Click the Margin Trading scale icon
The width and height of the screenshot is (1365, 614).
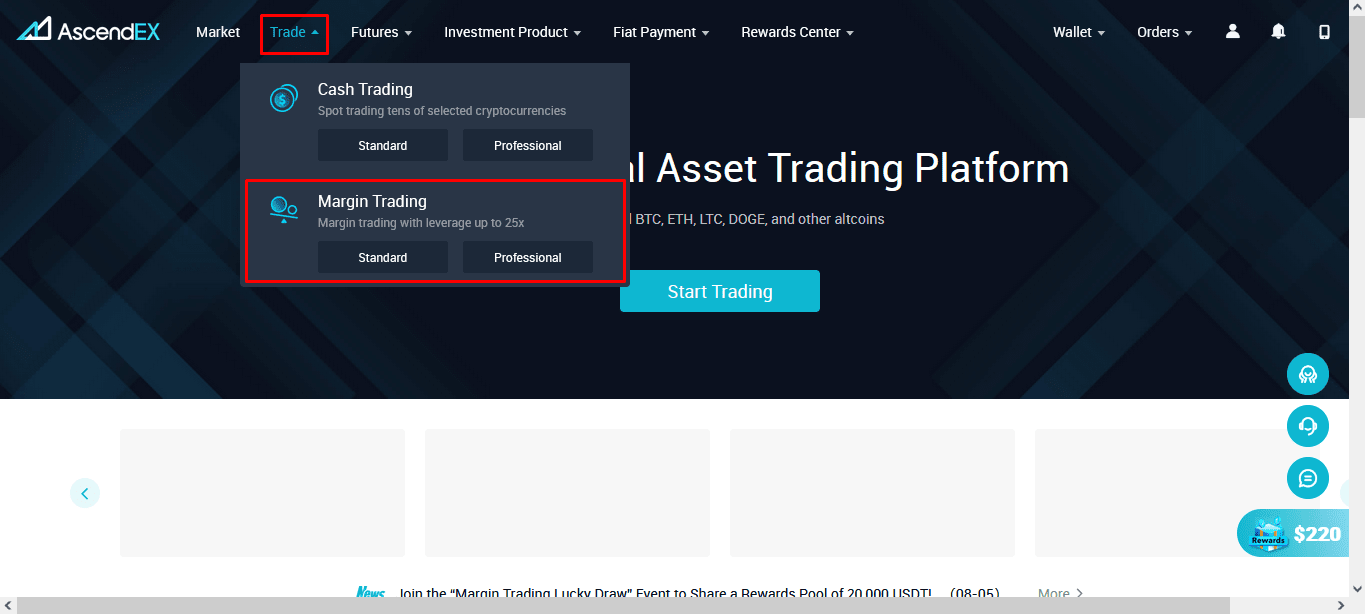284,209
